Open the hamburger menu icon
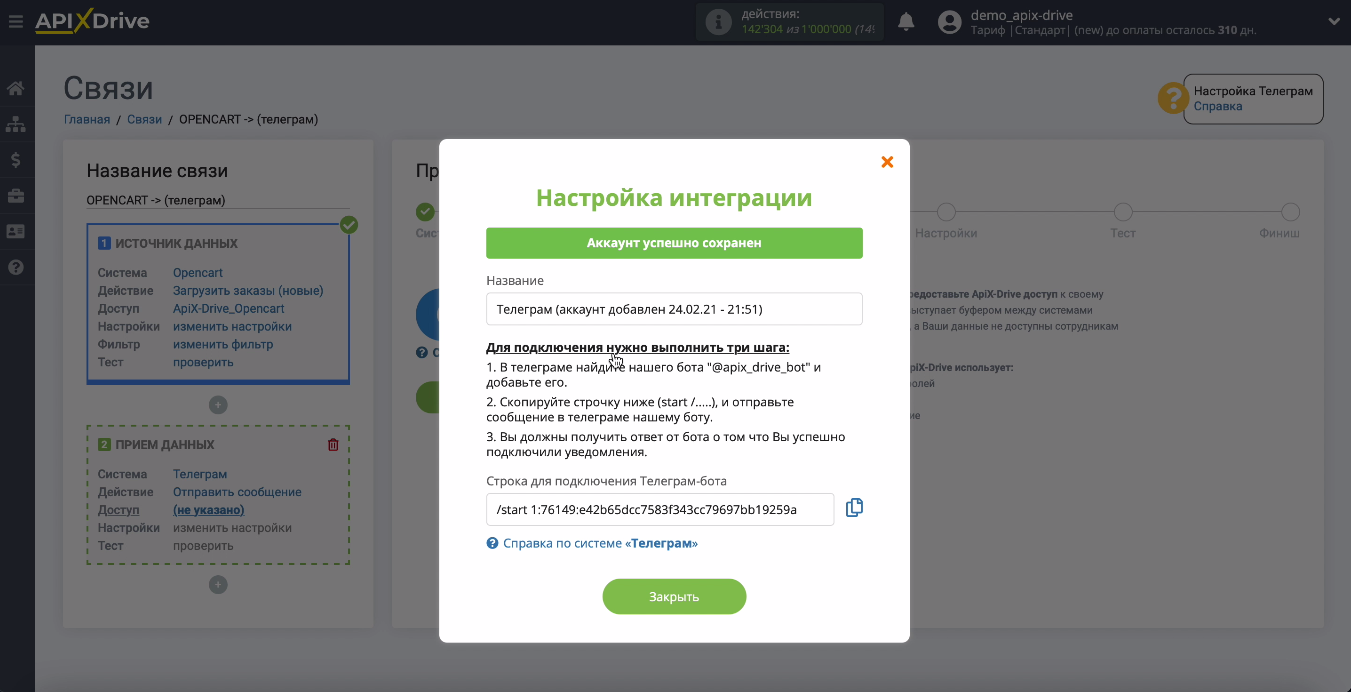Screen dimensions: 1351x692 point(15,21)
